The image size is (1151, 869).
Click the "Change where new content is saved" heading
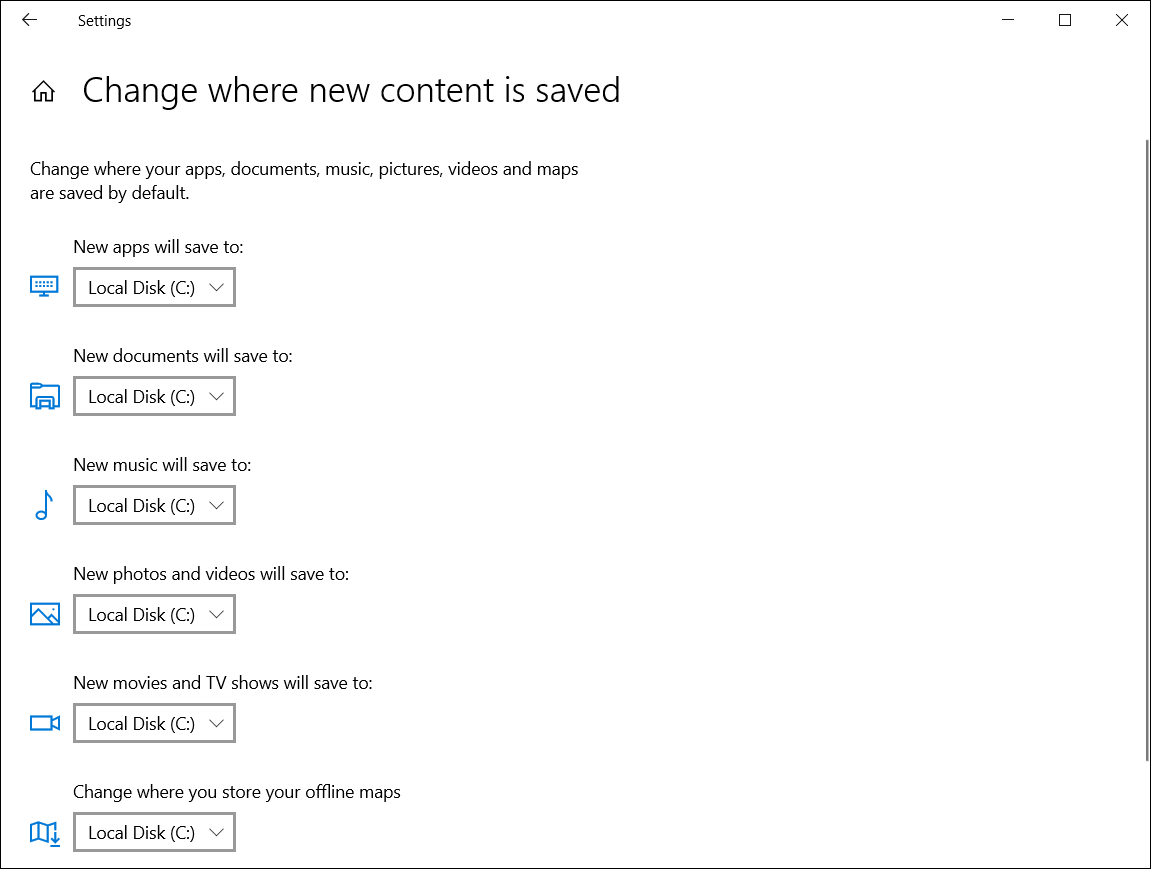coord(351,91)
